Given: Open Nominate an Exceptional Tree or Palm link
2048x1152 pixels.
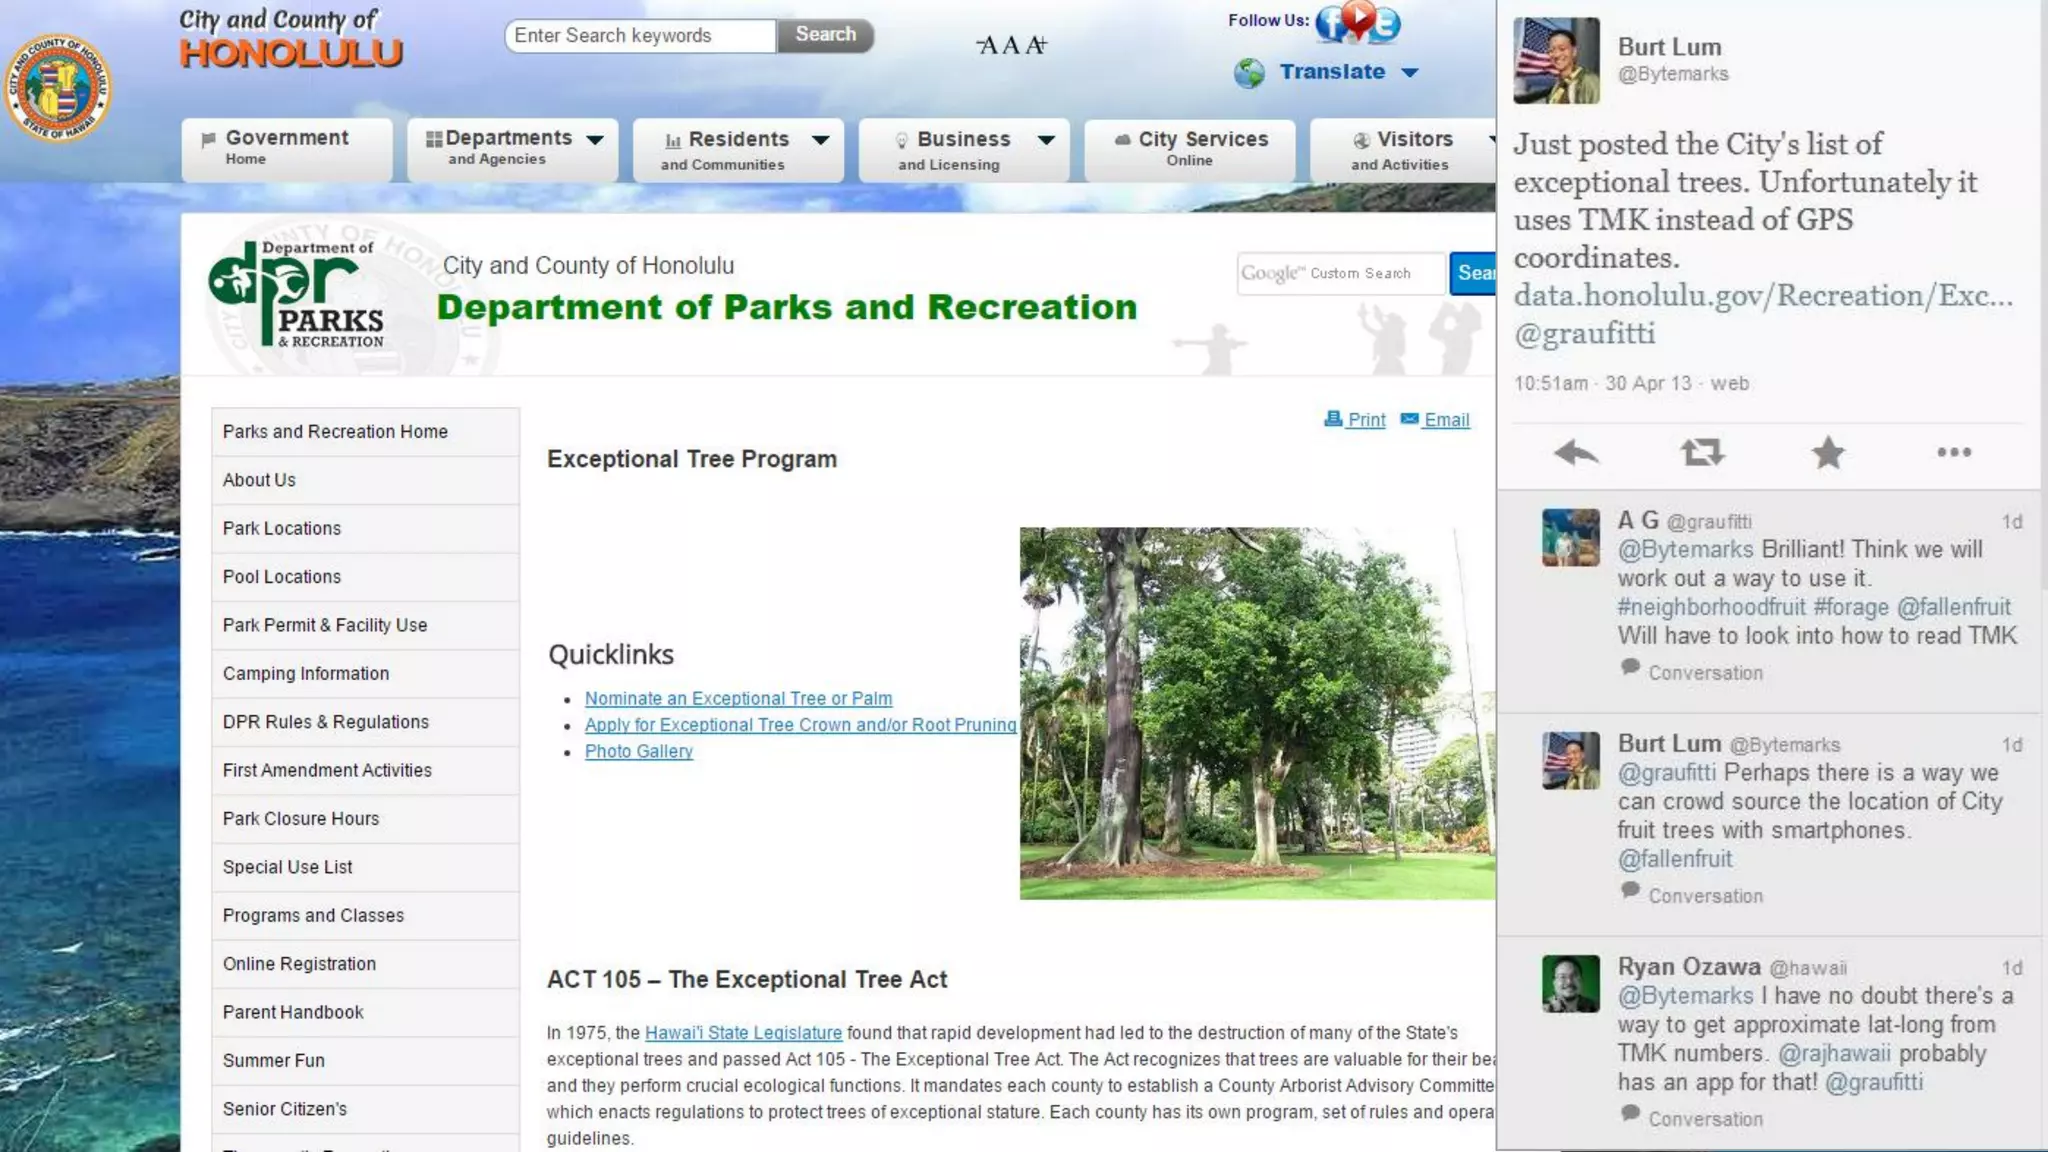Looking at the screenshot, I should (x=738, y=698).
